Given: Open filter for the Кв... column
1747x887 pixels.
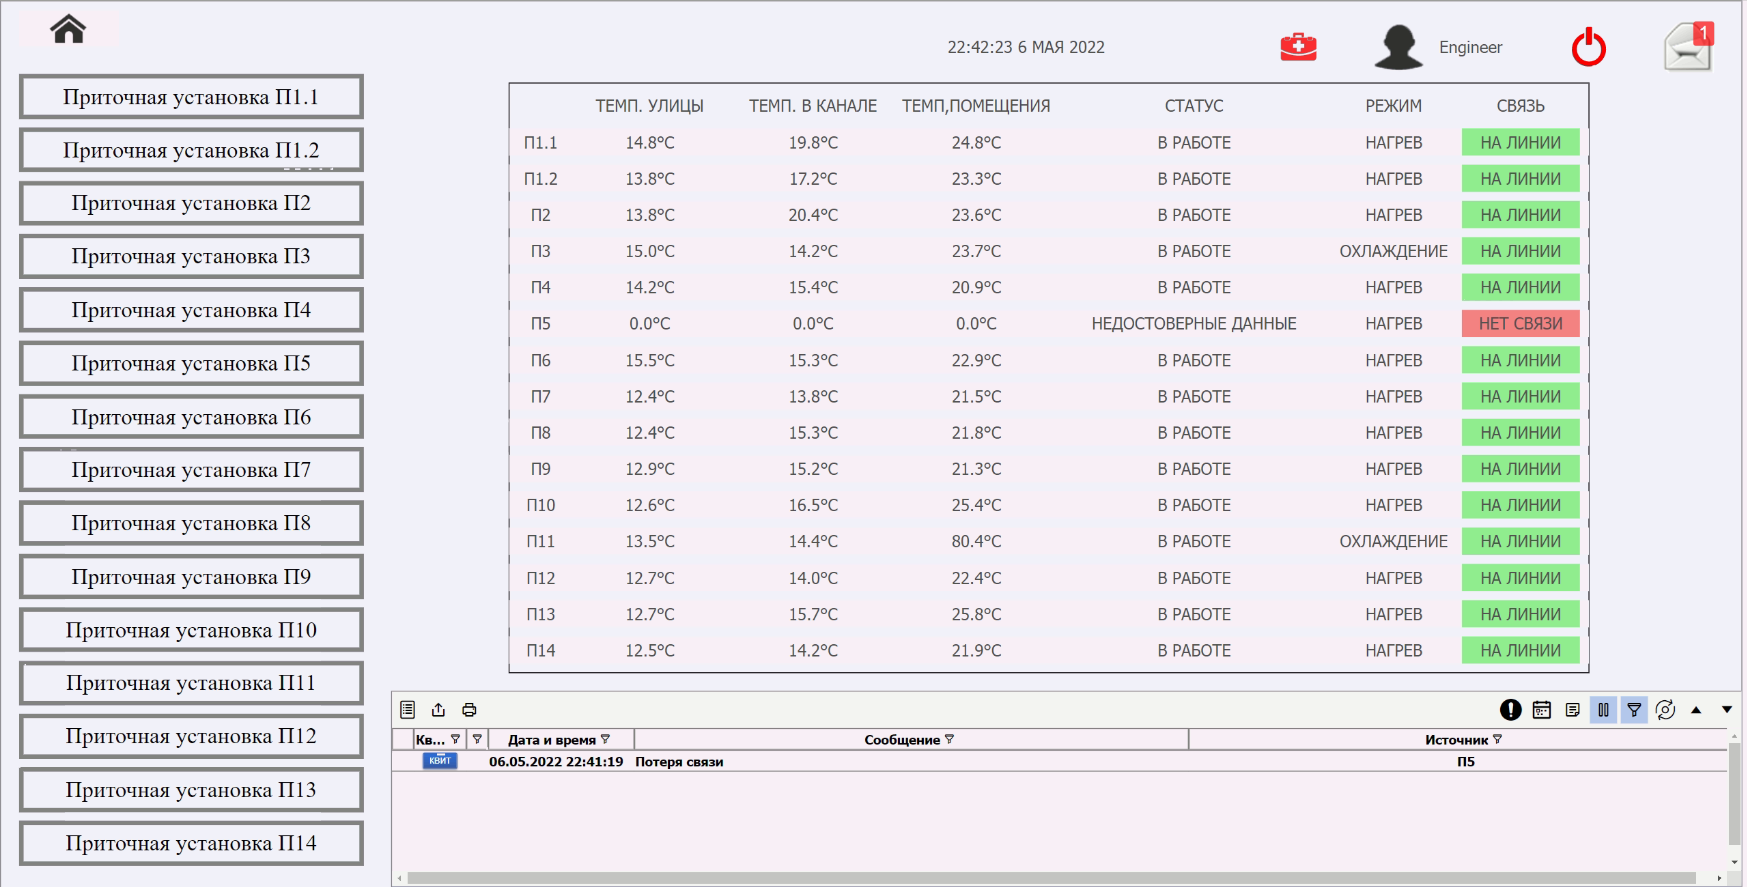Looking at the screenshot, I should click(456, 739).
